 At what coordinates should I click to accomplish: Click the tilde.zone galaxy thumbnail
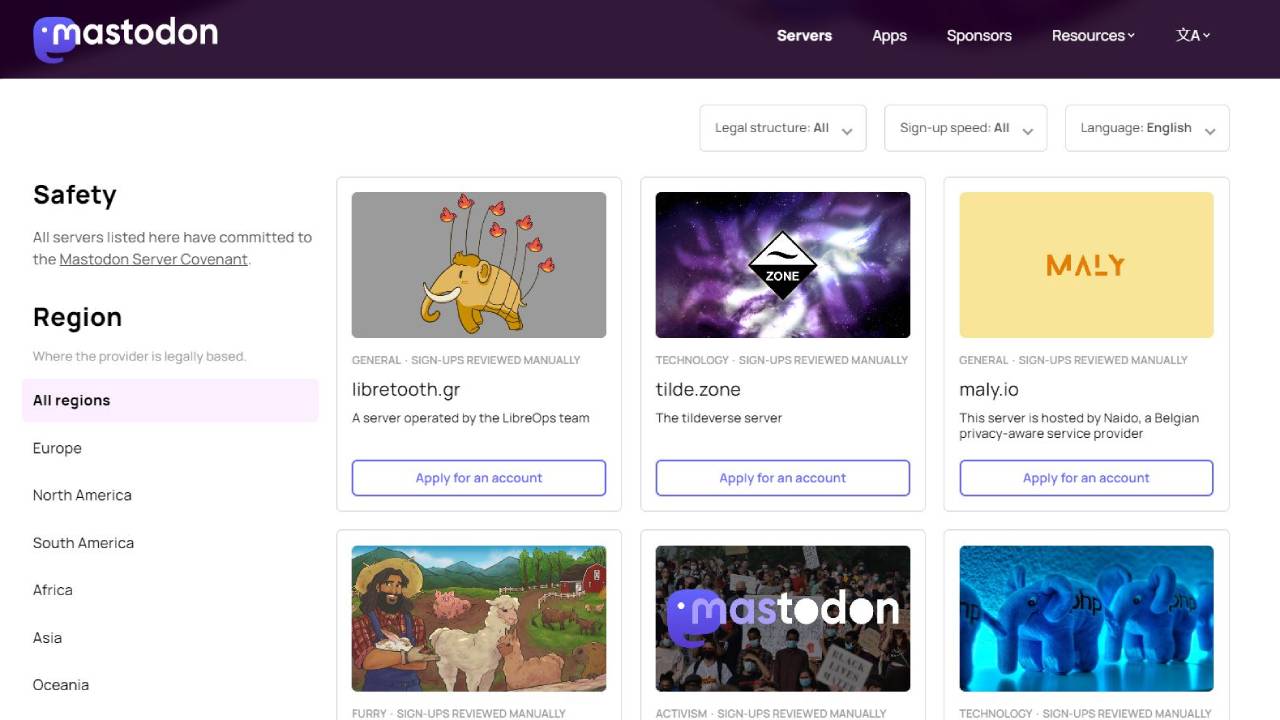pos(783,265)
